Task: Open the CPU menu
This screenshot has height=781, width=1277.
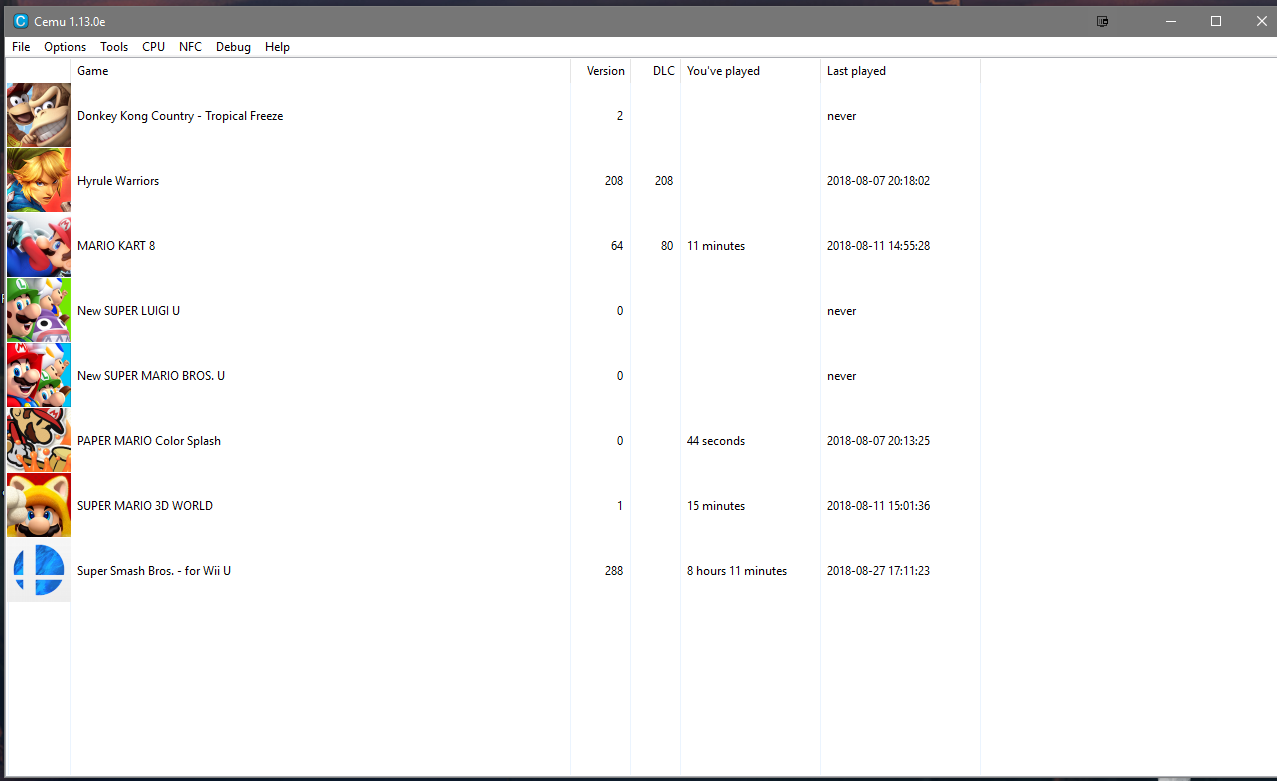Action: coord(154,47)
